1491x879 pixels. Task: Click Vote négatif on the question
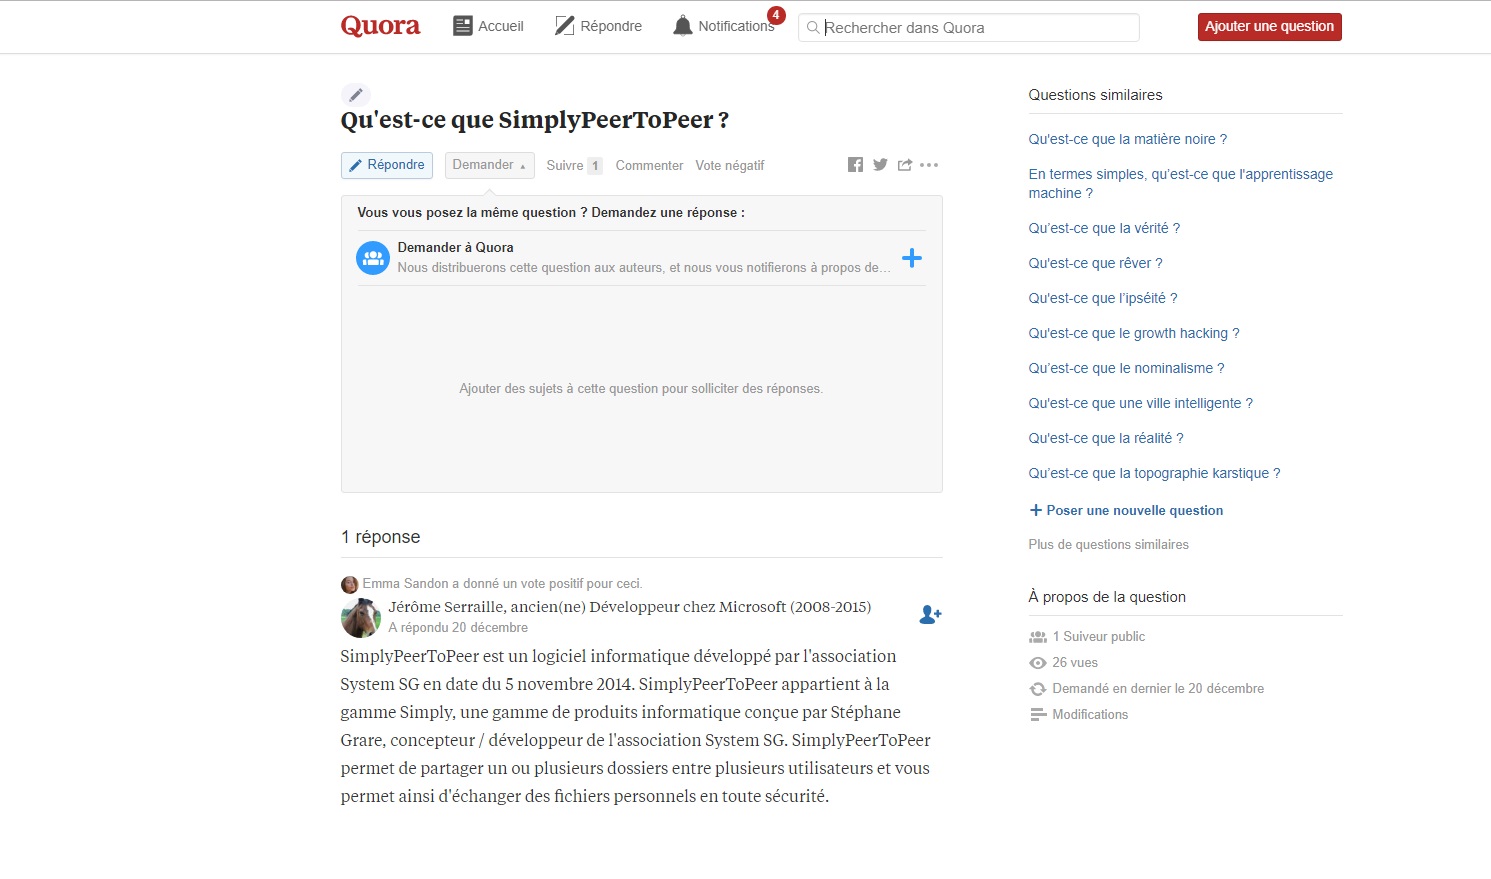[730, 166]
